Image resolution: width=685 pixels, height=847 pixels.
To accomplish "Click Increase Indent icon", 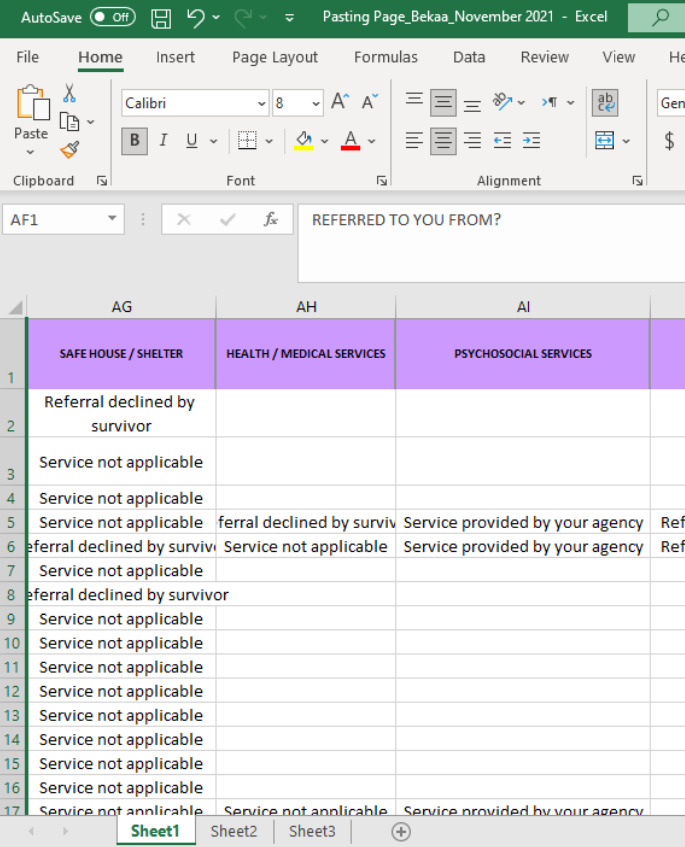I will (532, 141).
